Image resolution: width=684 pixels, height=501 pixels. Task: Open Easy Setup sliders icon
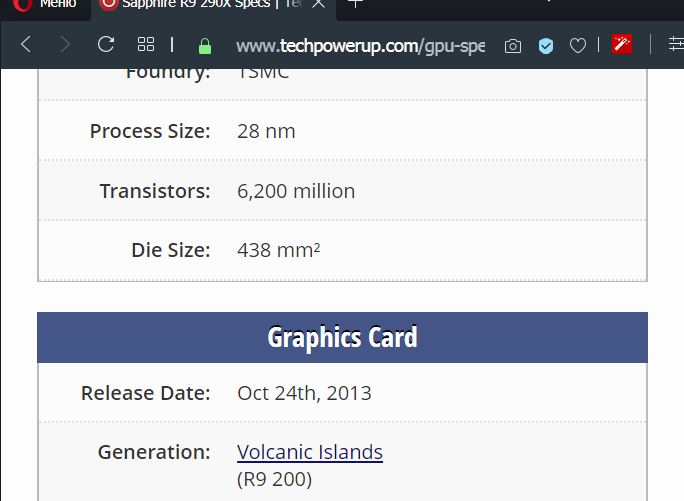click(675, 45)
